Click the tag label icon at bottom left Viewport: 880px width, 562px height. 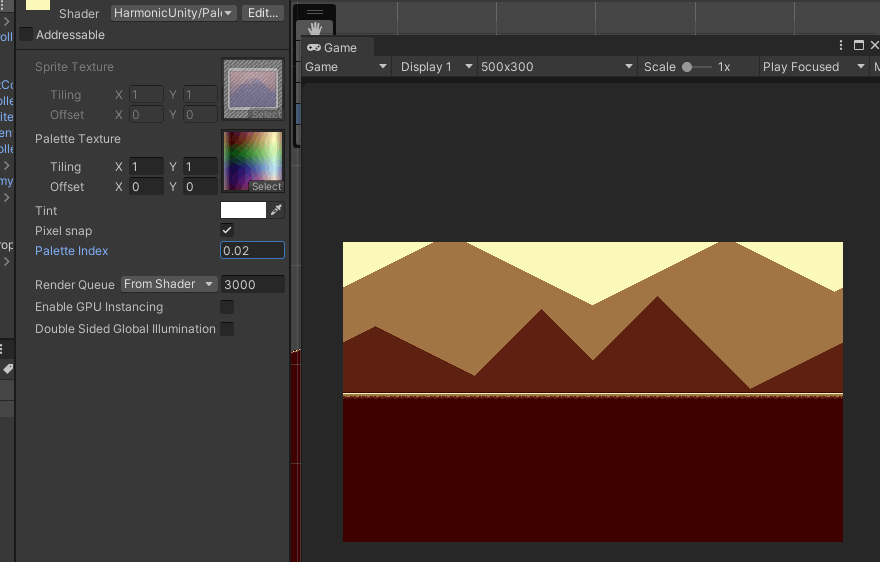coord(7,370)
